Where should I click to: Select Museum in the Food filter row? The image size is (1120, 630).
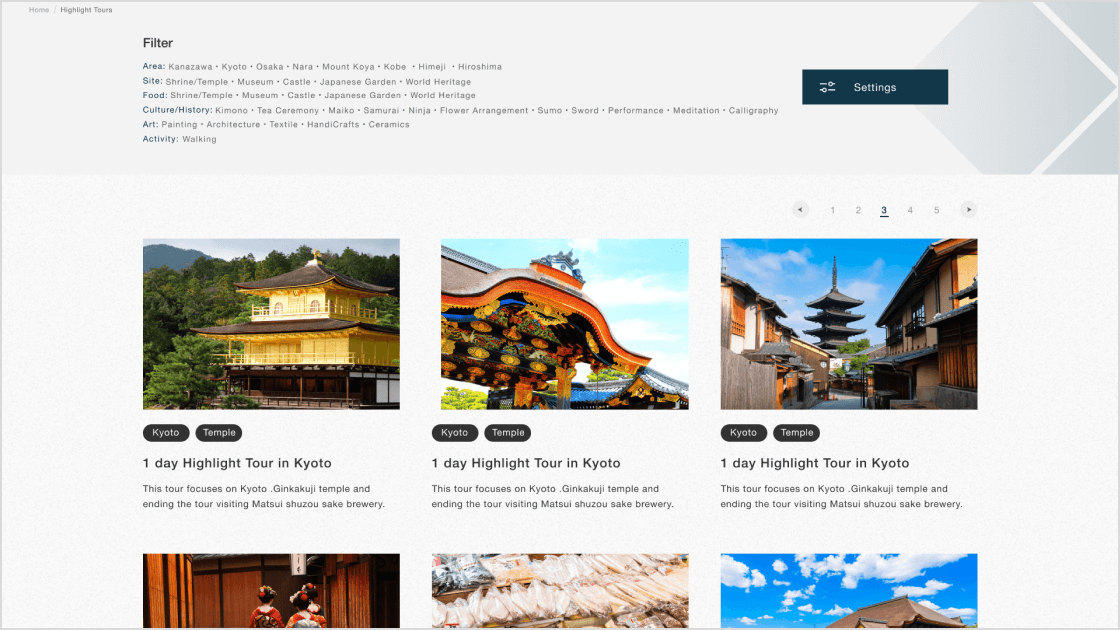pyautogui.click(x=260, y=95)
